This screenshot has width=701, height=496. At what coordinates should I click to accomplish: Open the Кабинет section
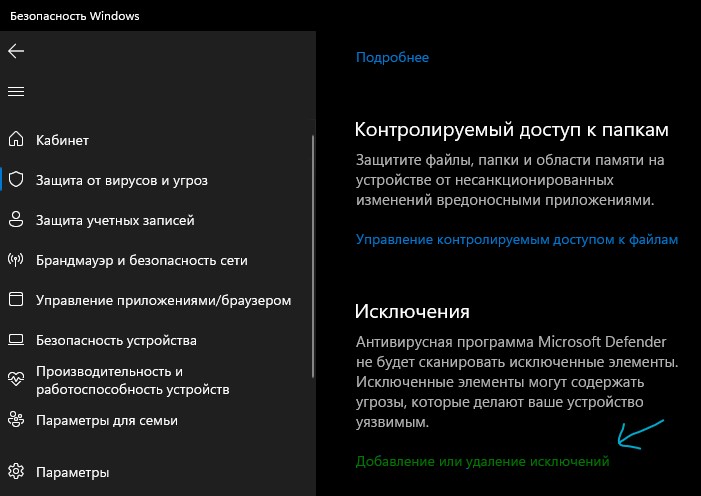point(62,140)
